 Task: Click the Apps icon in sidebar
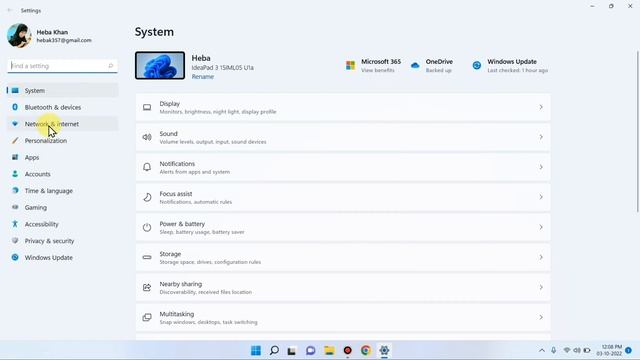tap(15, 157)
